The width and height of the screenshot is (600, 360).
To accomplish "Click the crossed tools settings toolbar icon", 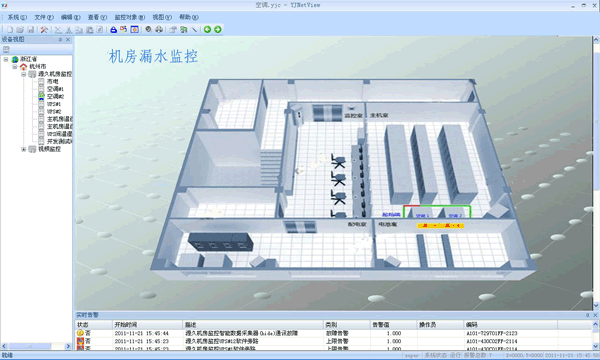I will (44, 29).
